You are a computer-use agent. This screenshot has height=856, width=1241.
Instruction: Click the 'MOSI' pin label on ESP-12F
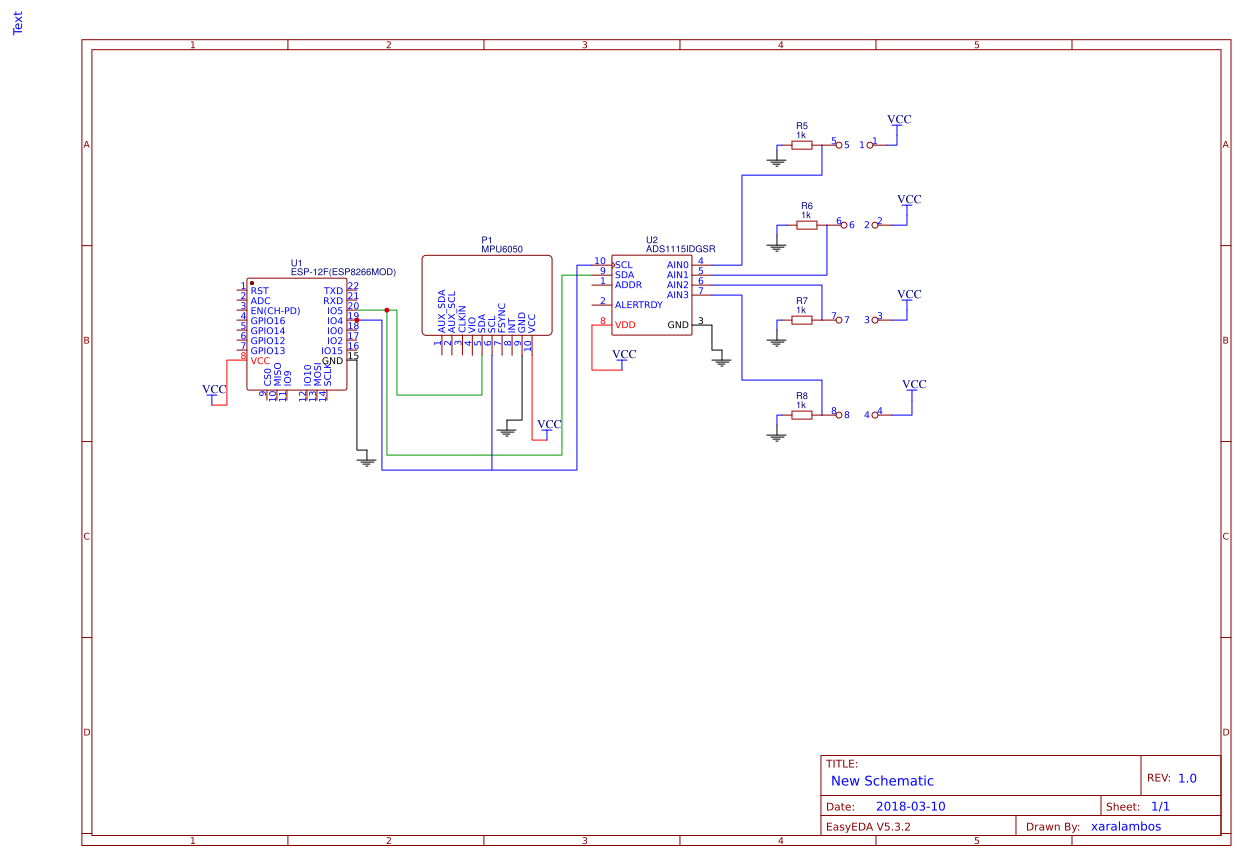[318, 375]
